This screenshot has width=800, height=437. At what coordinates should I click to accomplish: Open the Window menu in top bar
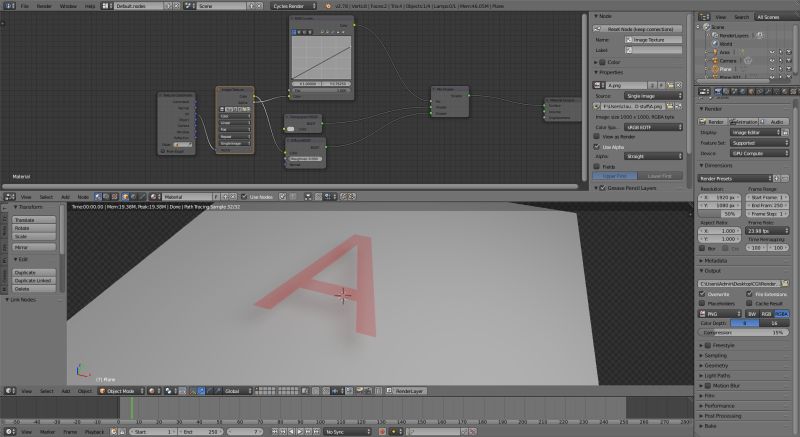pos(68,6)
